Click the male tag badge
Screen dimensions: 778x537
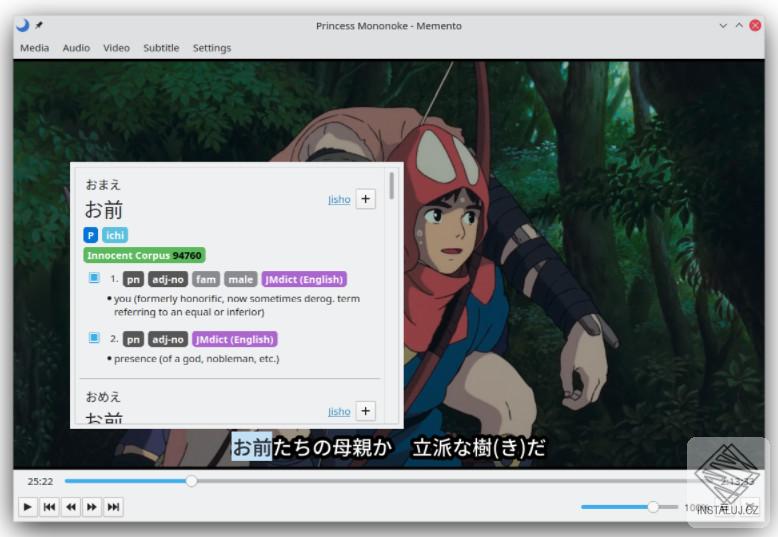tap(241, 279)
